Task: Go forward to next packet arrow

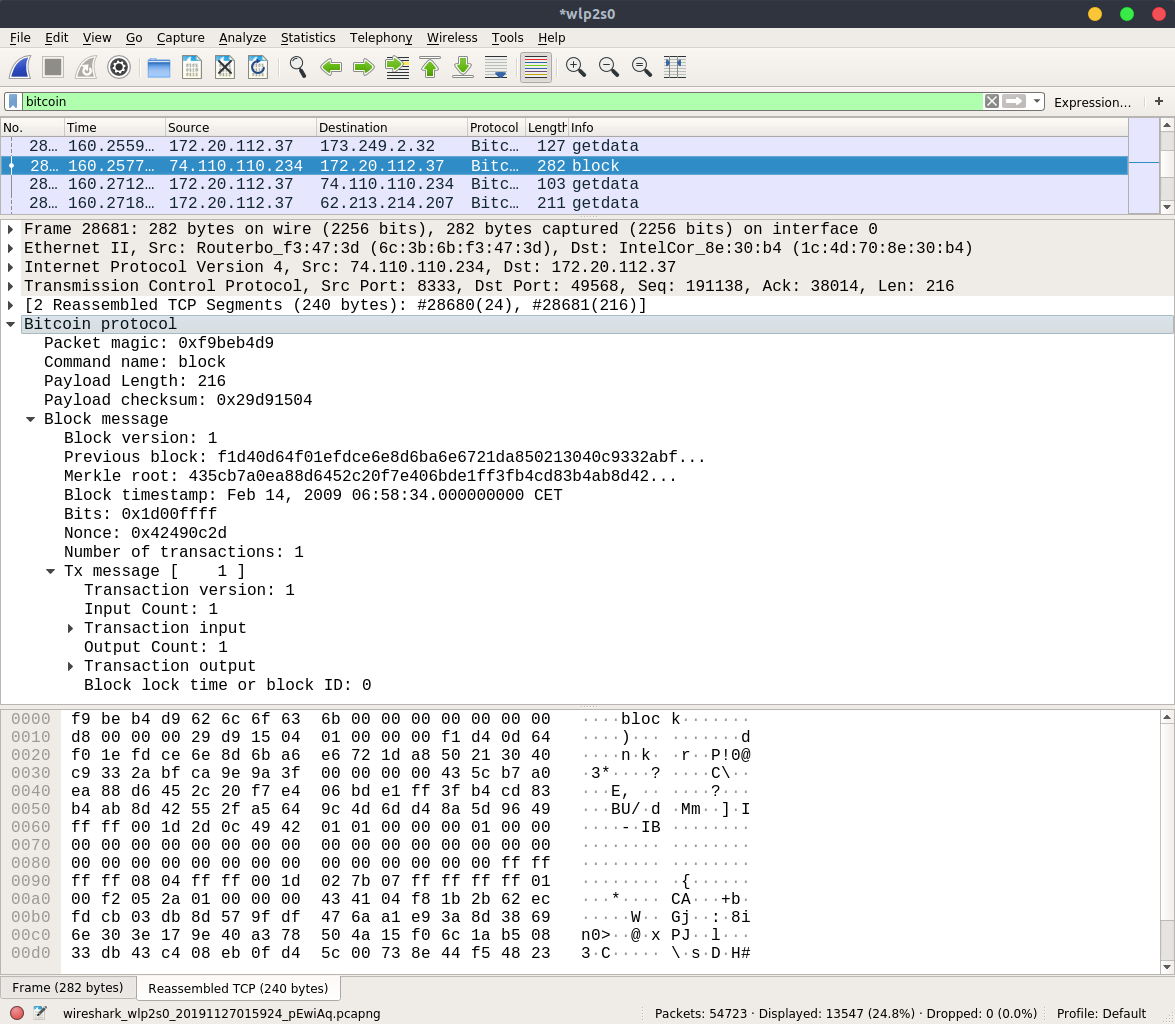Action: point(363,67)
